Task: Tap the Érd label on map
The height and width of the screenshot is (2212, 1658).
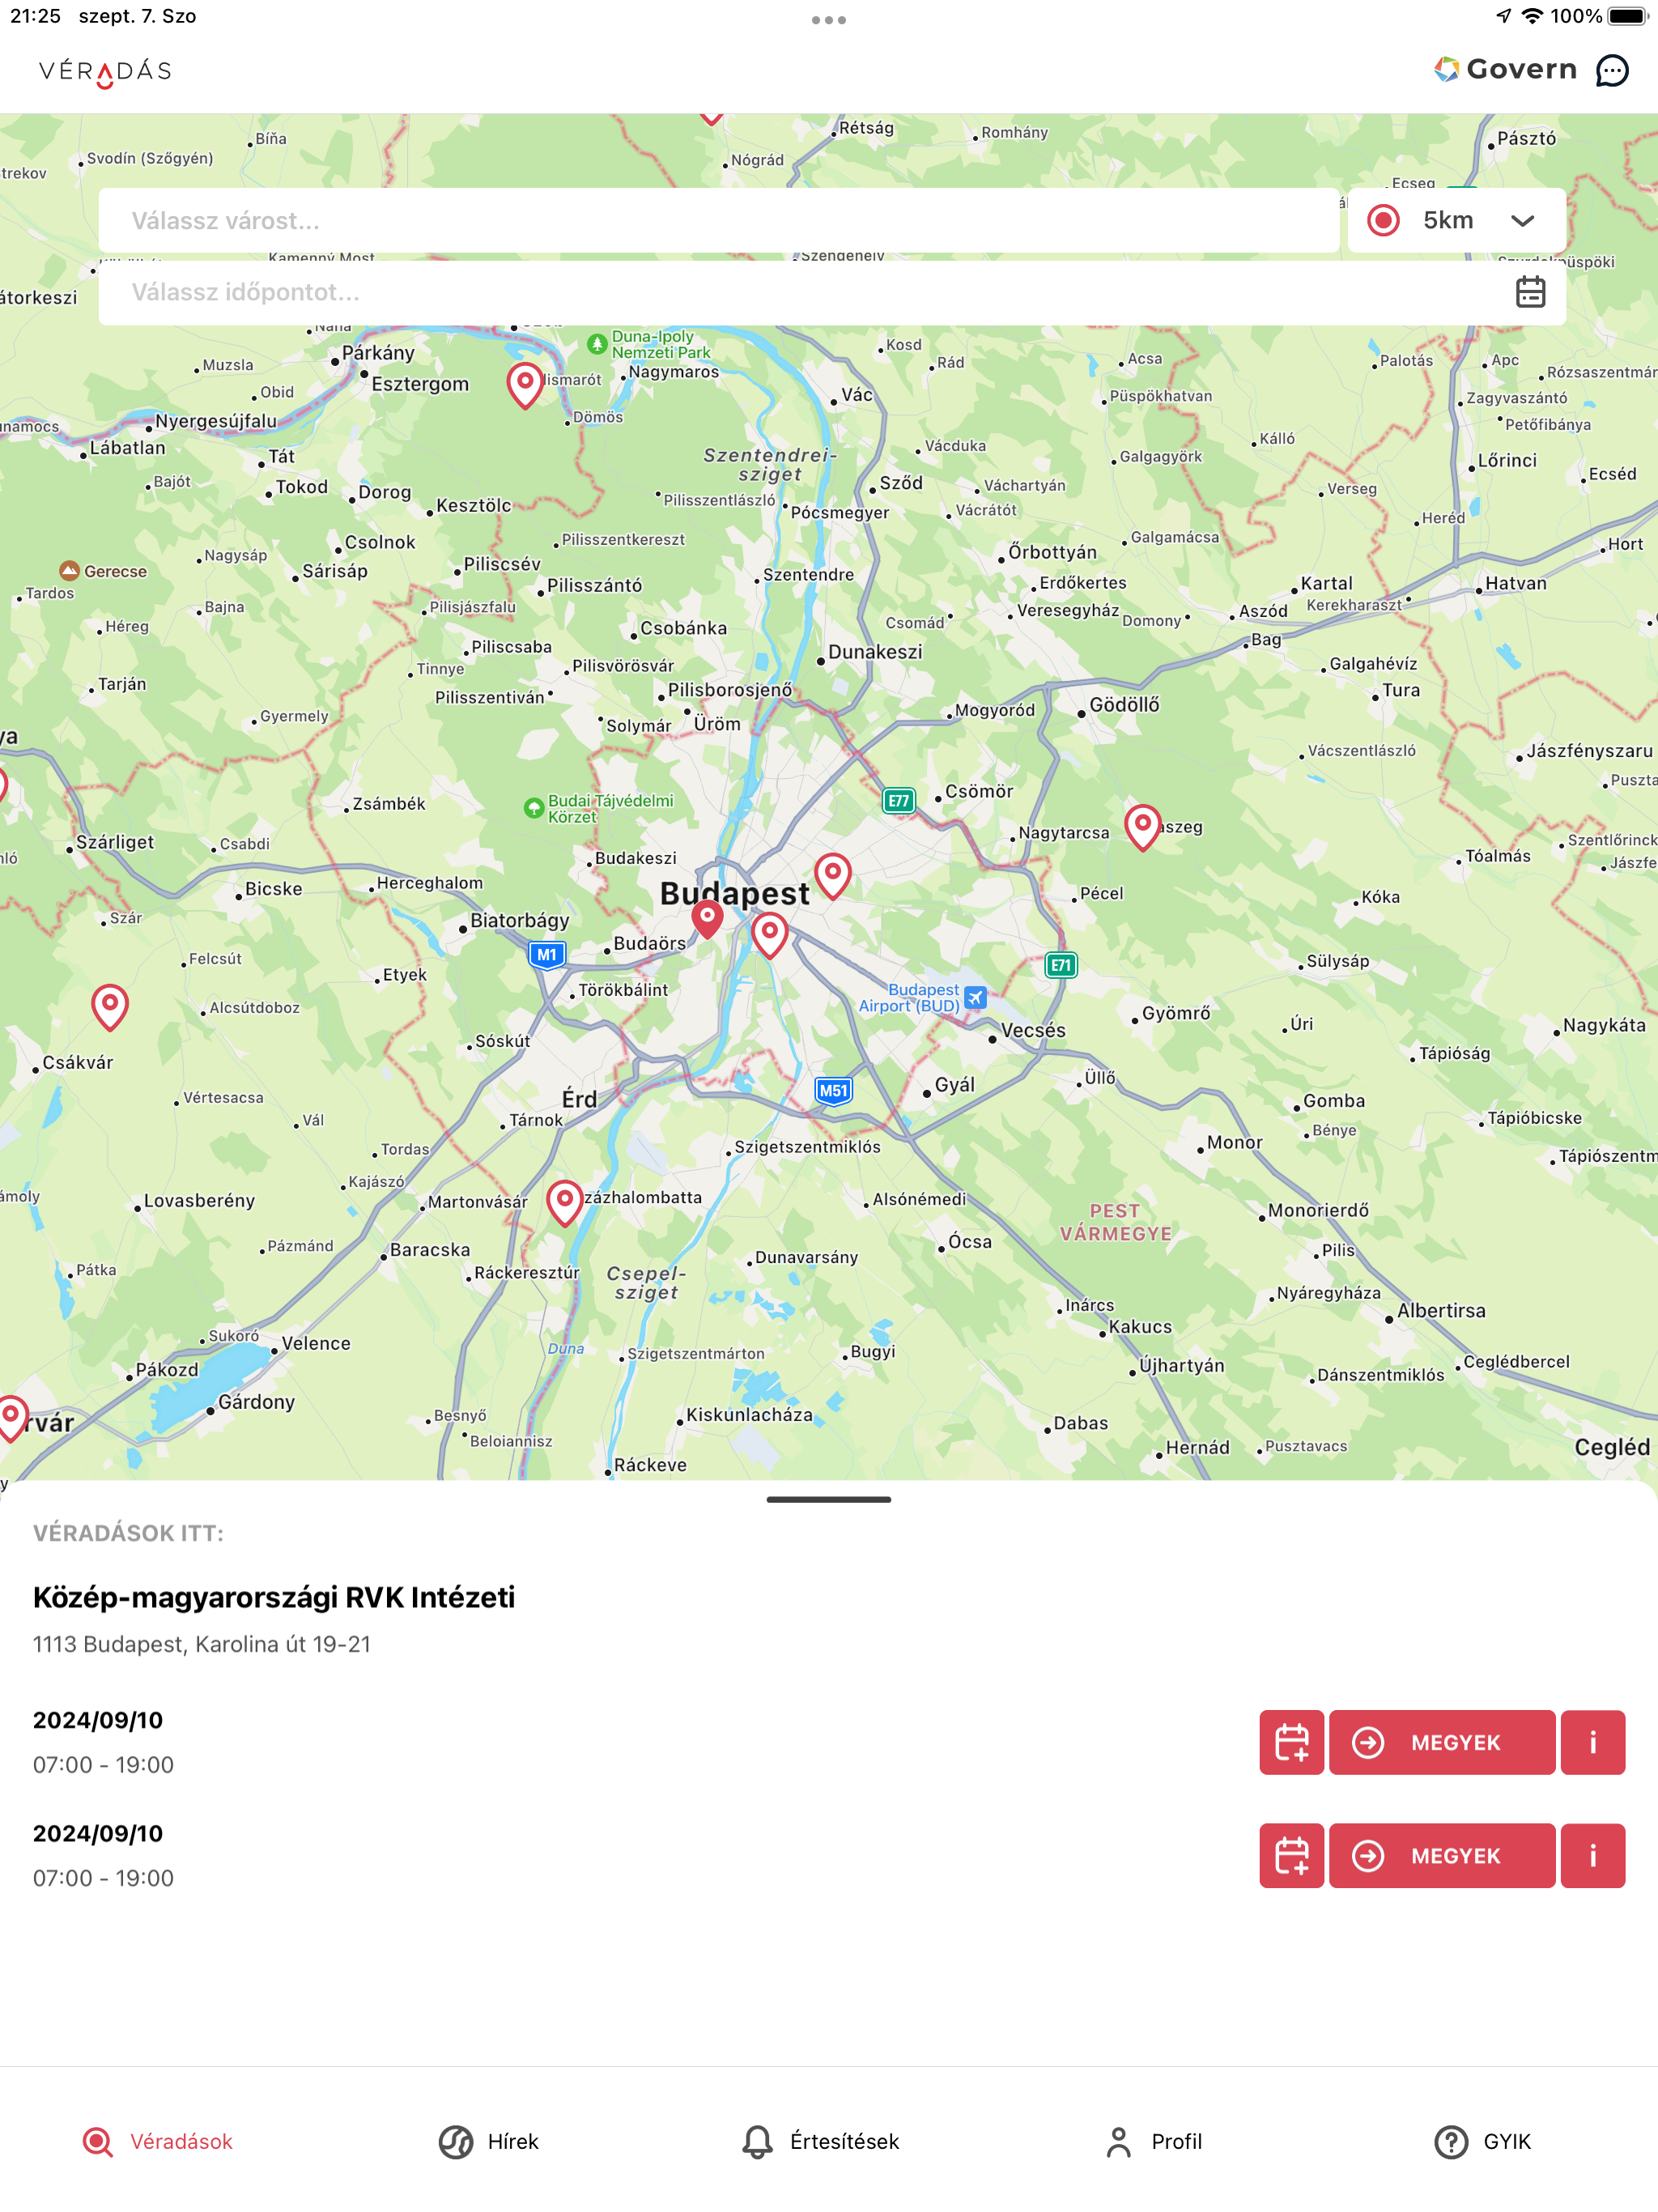Action: click(579, 1099)
